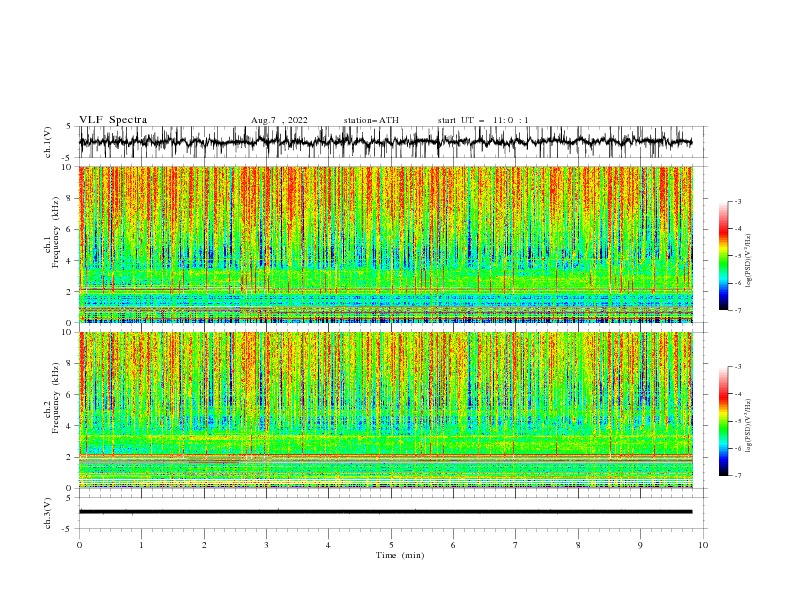Click the "-4" tick on the lower colorbar

[x=738, y=394]
